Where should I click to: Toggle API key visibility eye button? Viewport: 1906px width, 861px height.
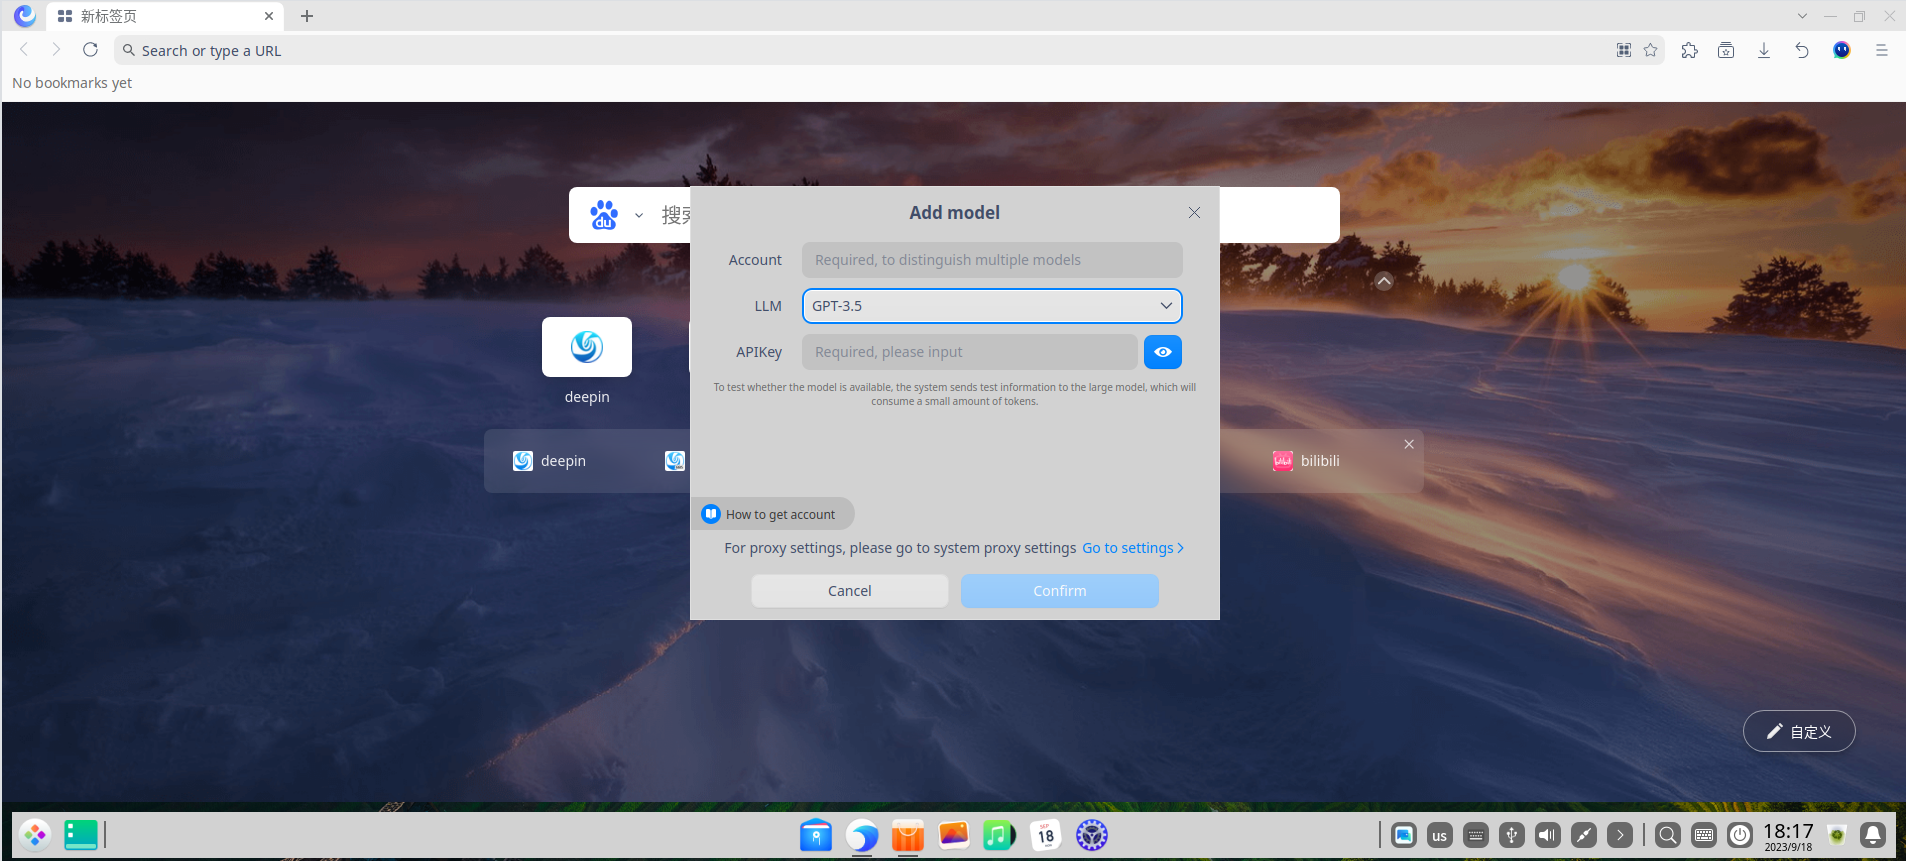click(x=1162, y=352)
